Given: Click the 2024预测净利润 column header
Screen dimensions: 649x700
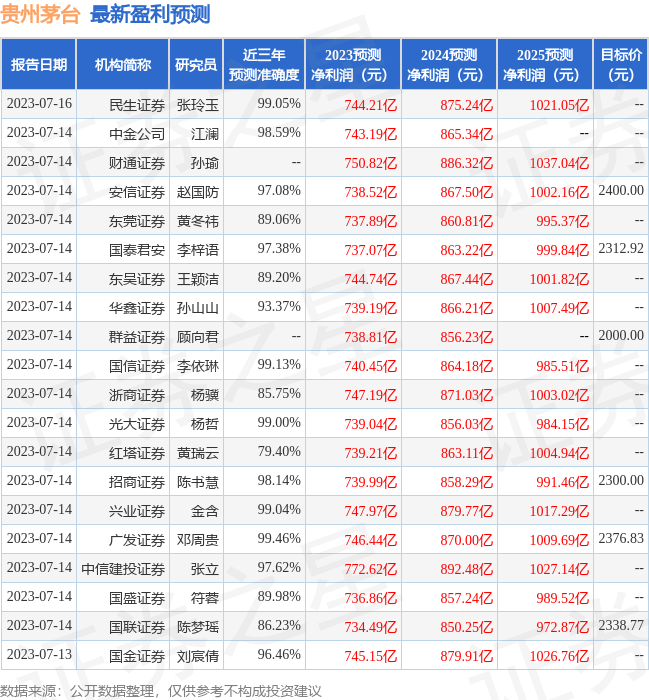Looking at the screenshot, I should pos(449,65).
